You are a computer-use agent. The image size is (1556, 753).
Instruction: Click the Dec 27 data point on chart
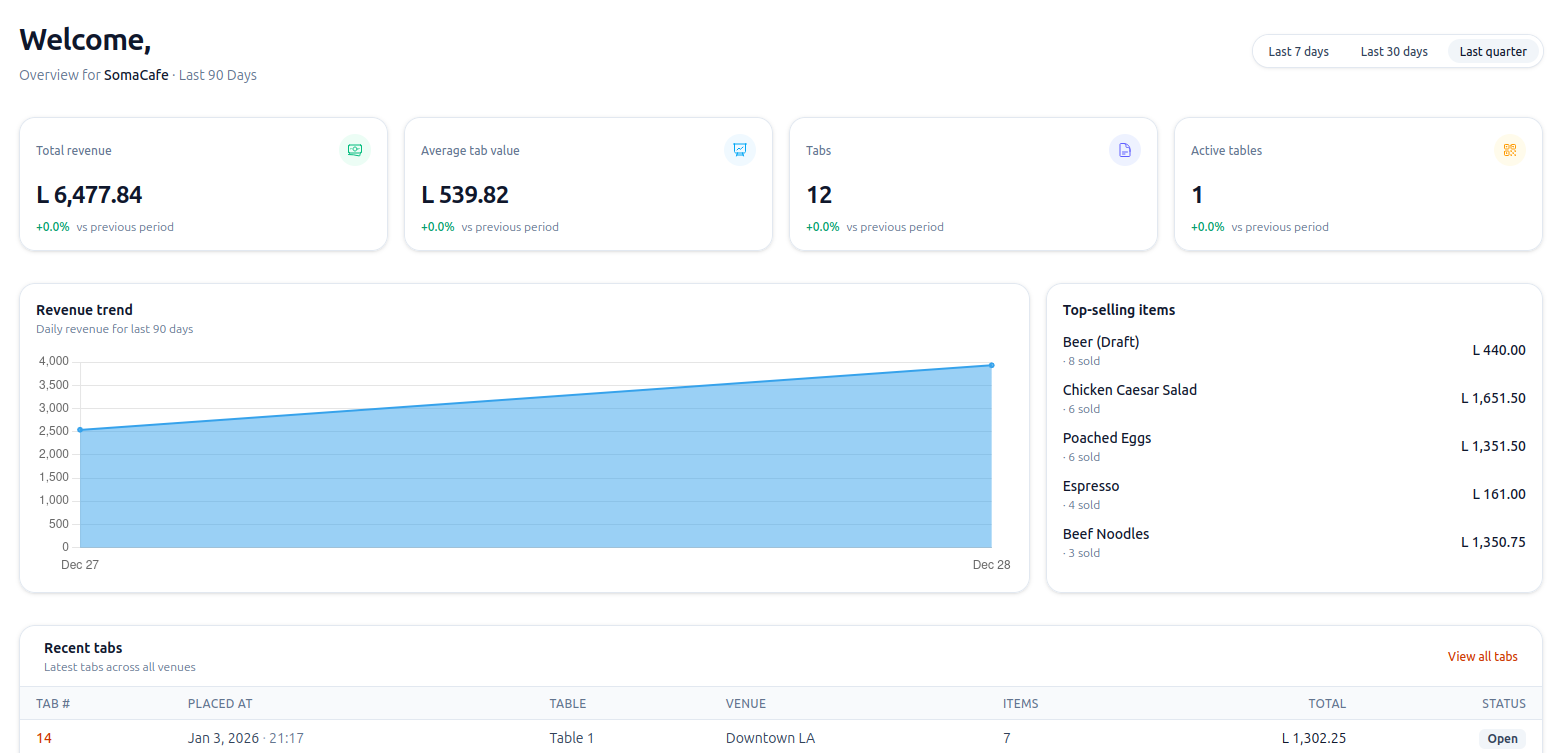point(80,430)
